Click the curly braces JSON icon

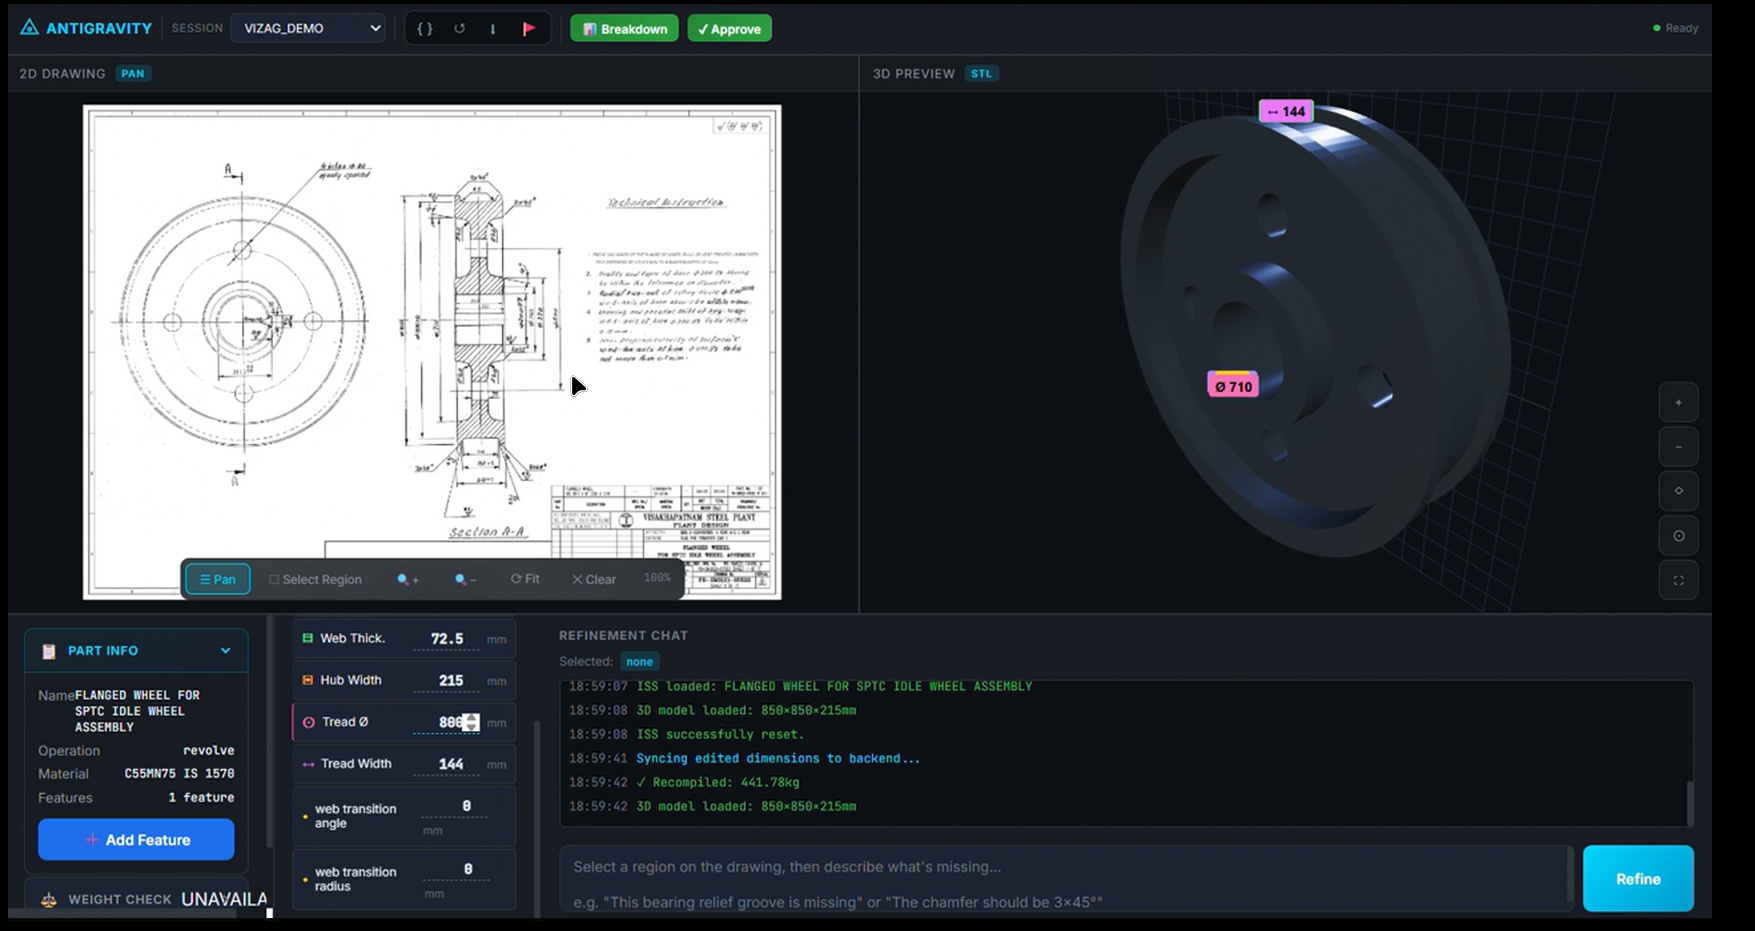tap(425, 29)
